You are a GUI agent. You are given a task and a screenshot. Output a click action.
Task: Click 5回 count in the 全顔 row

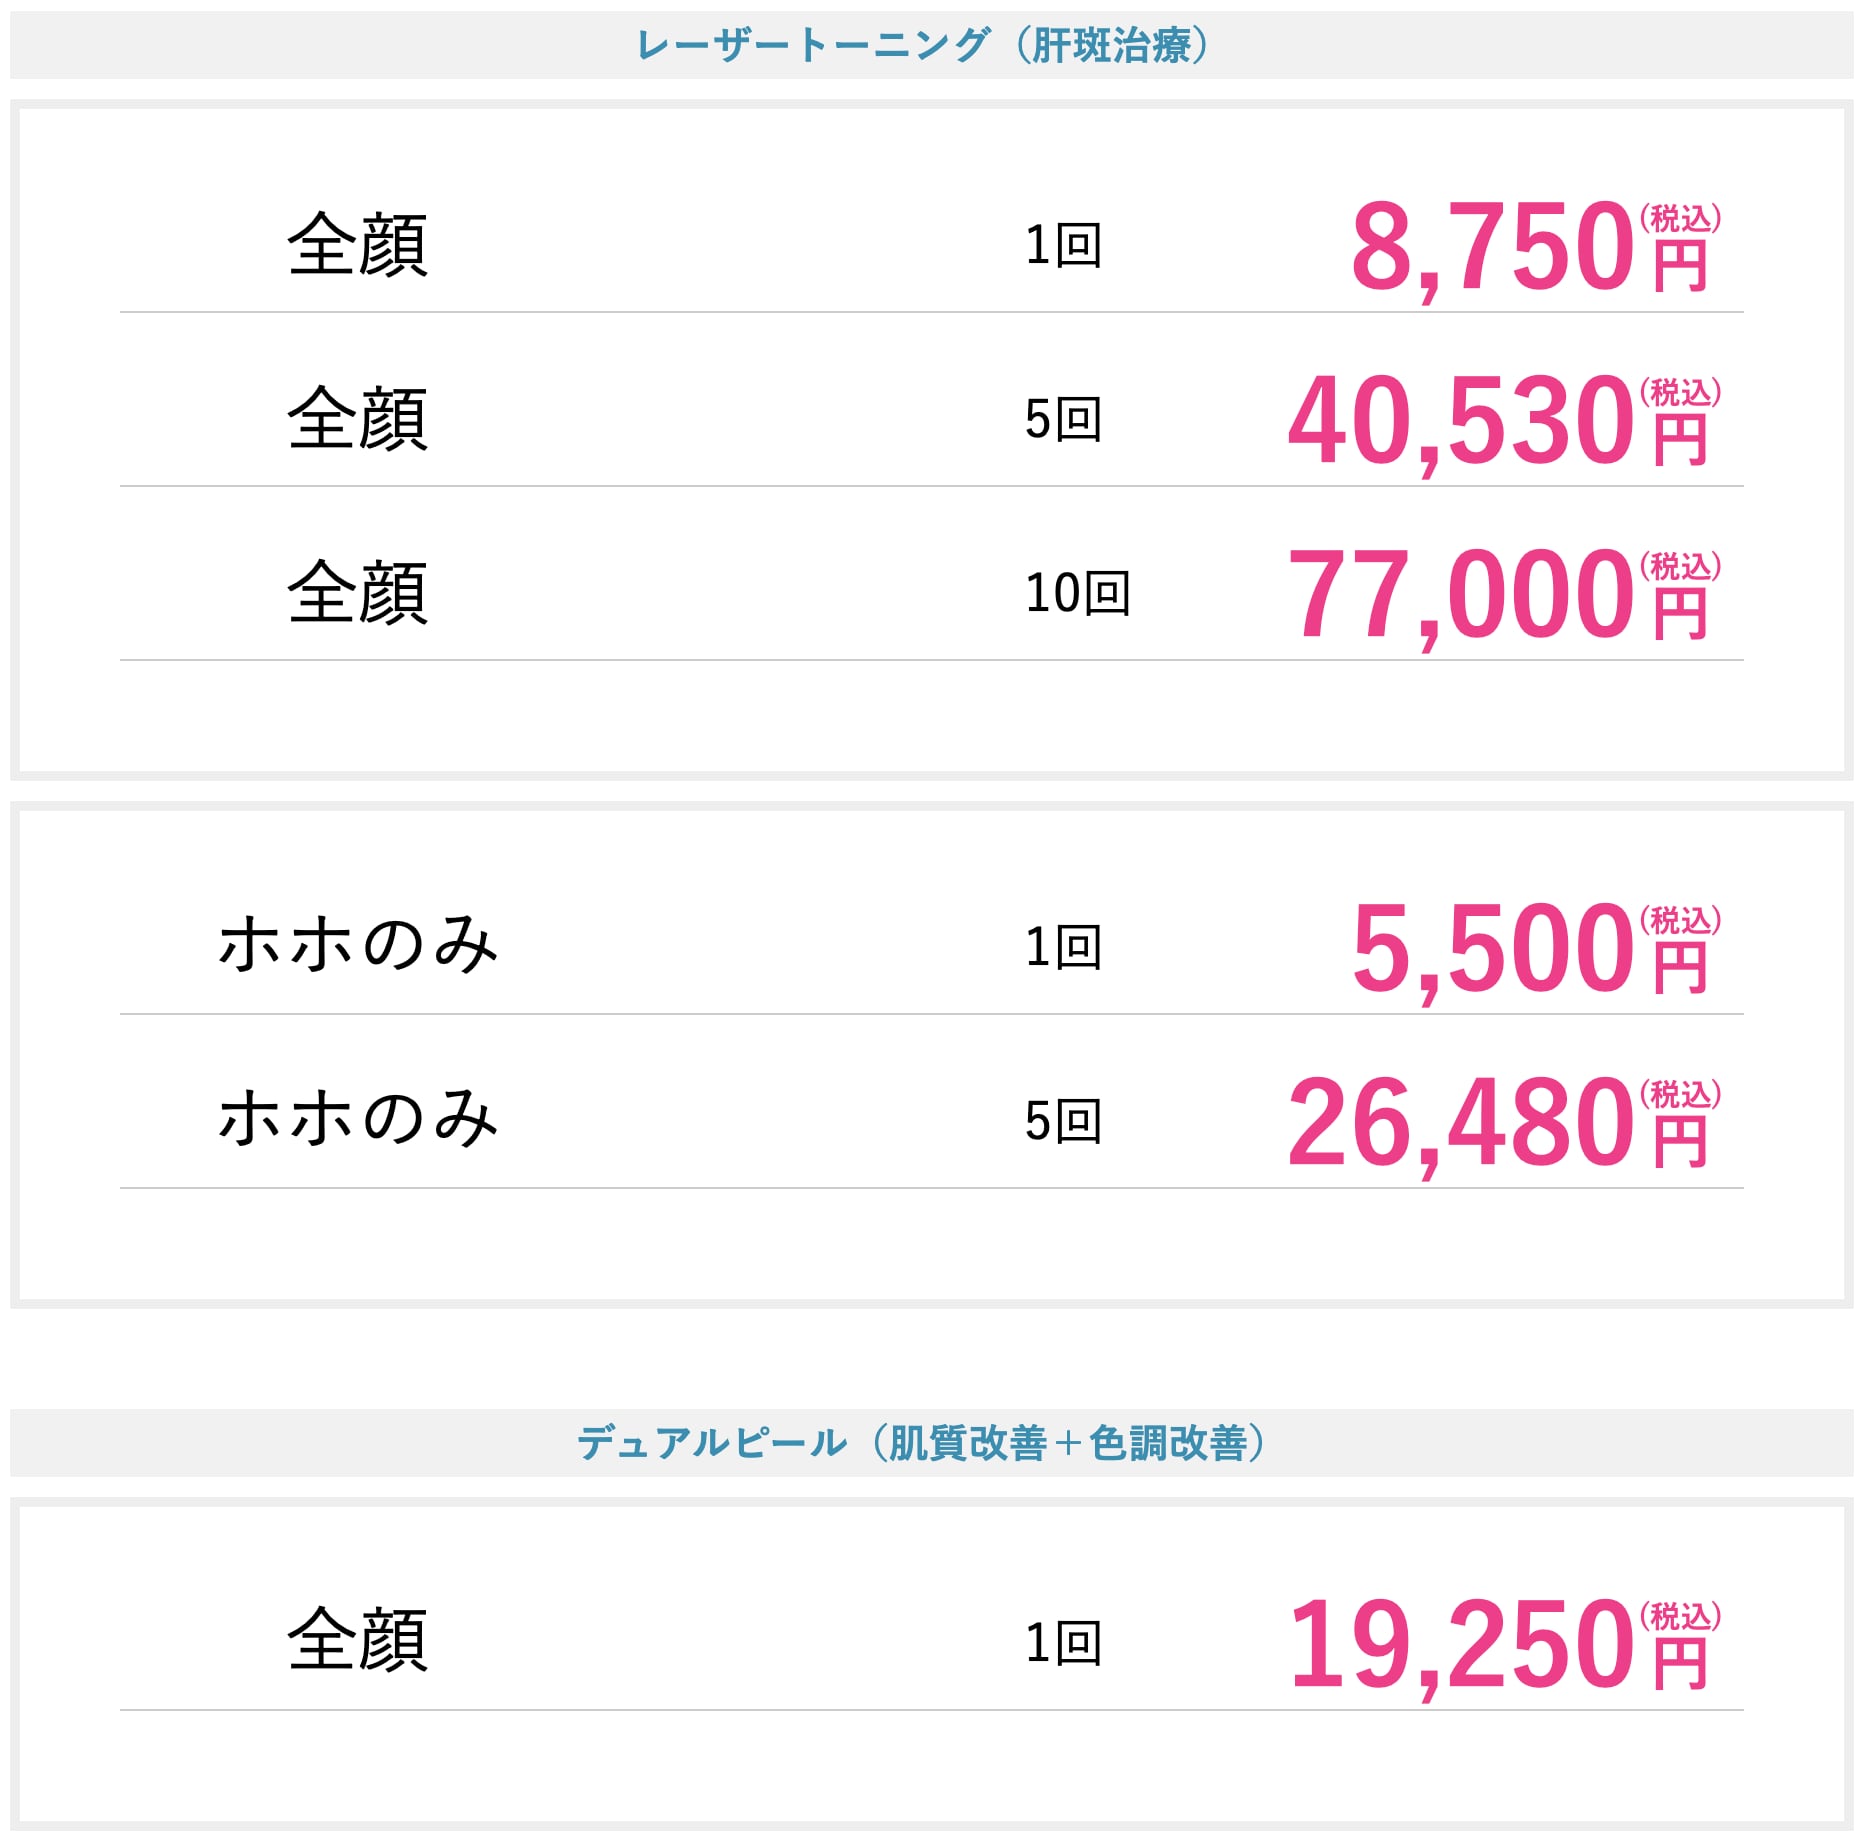(x=1063, y=419)
